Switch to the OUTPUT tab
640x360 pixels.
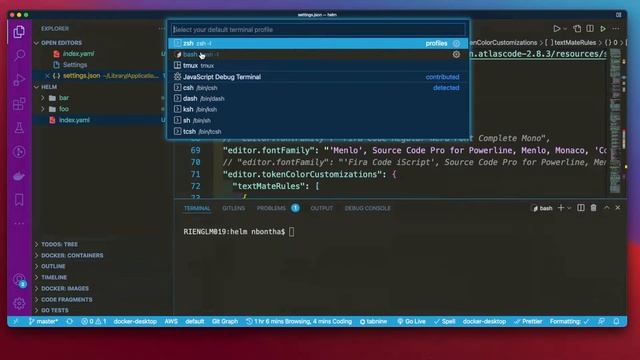tap(322, 208)
